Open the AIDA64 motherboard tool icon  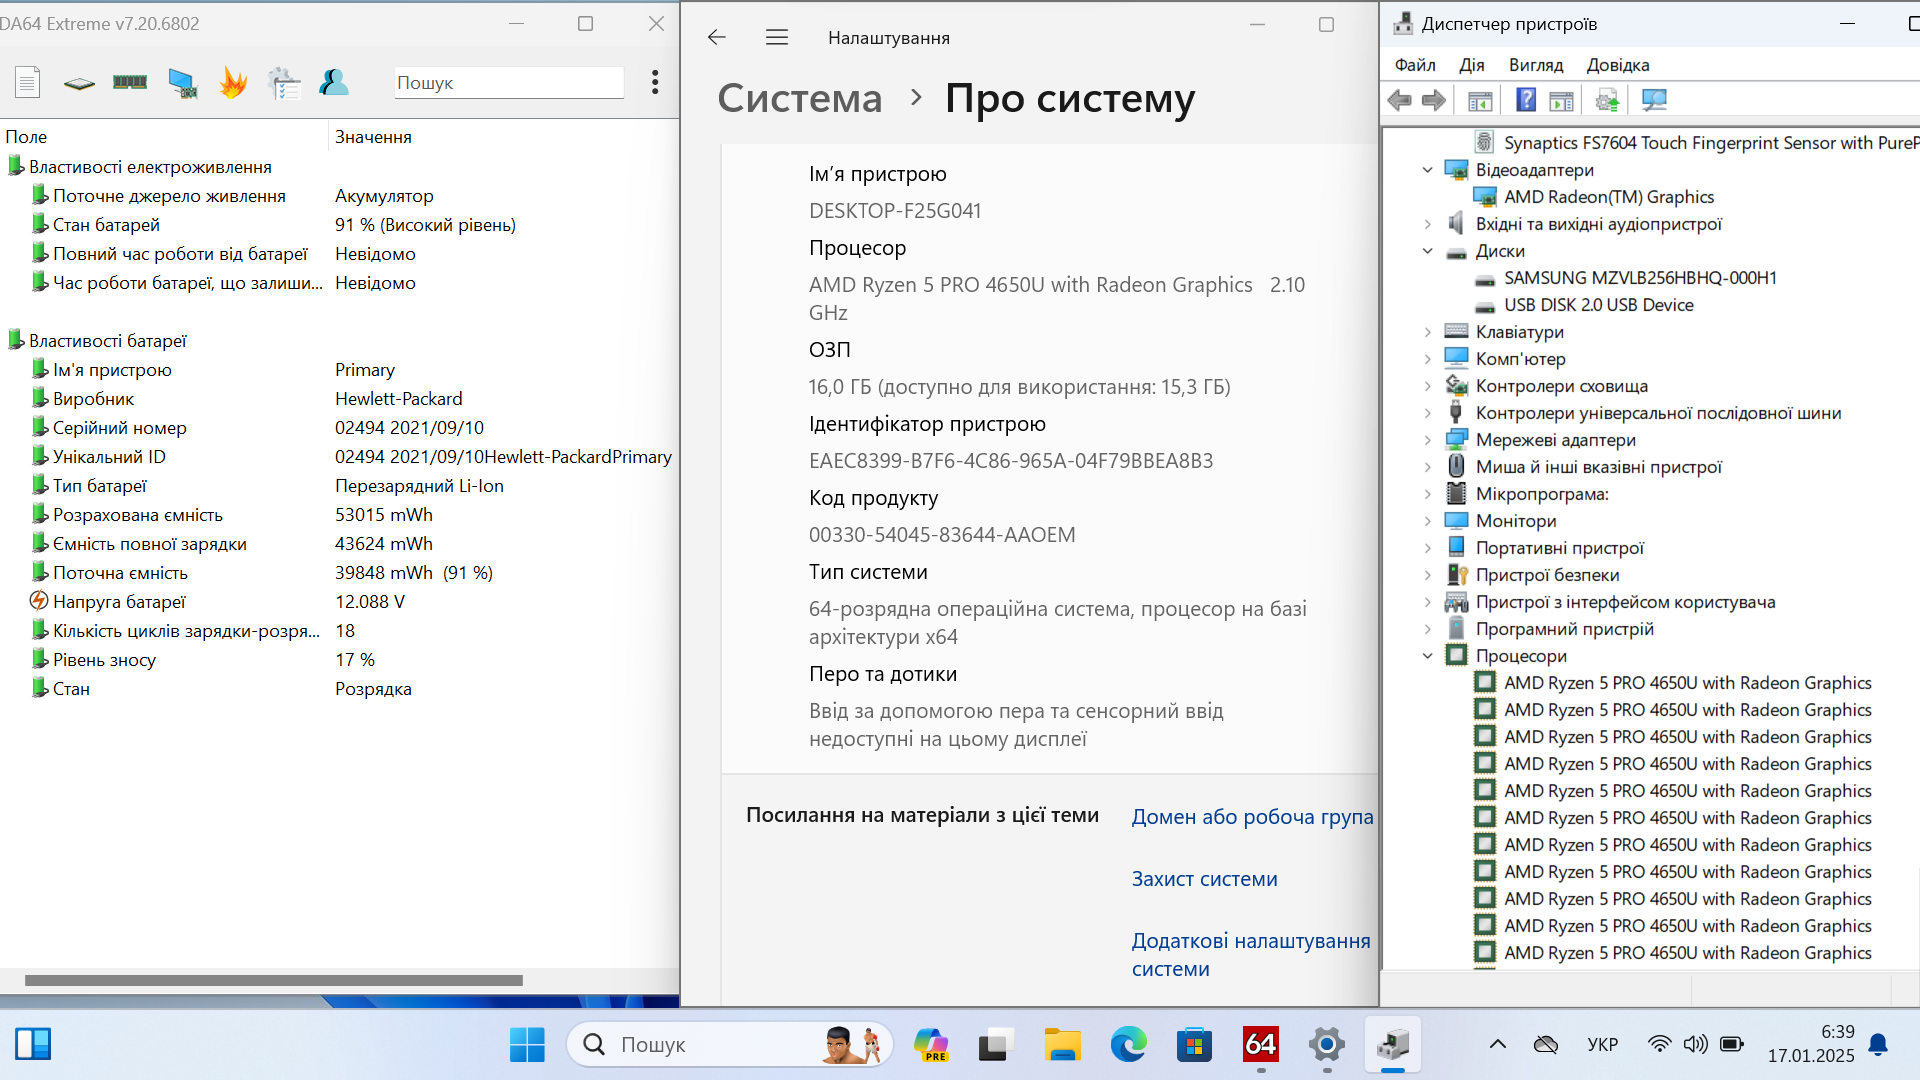click(79, 83)
